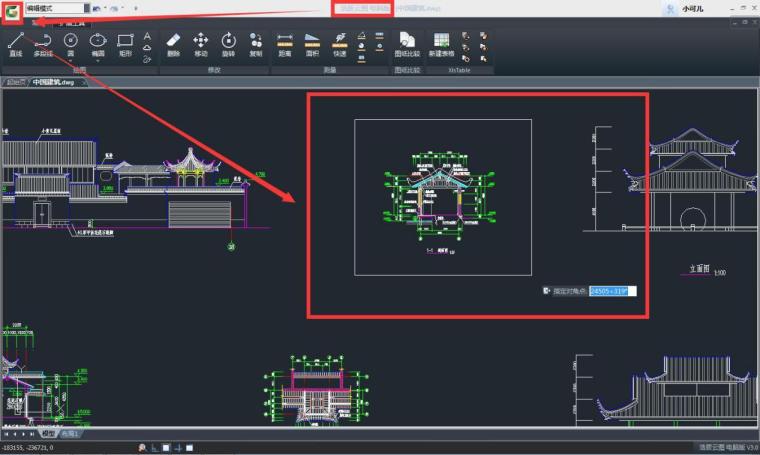The image size is (760, 455).
Task: Choose the 矩形 (Rectangle) tool
Action: point(125,44)
